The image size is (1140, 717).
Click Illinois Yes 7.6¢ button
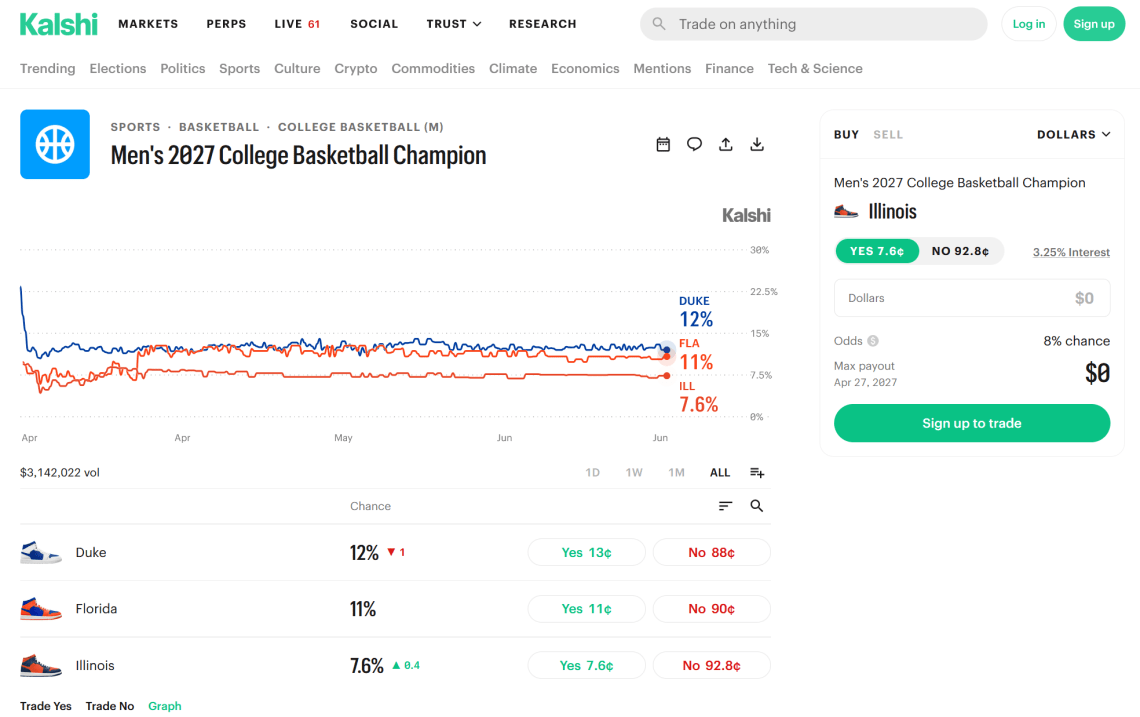pyautogui.click(x=586, y=665)
